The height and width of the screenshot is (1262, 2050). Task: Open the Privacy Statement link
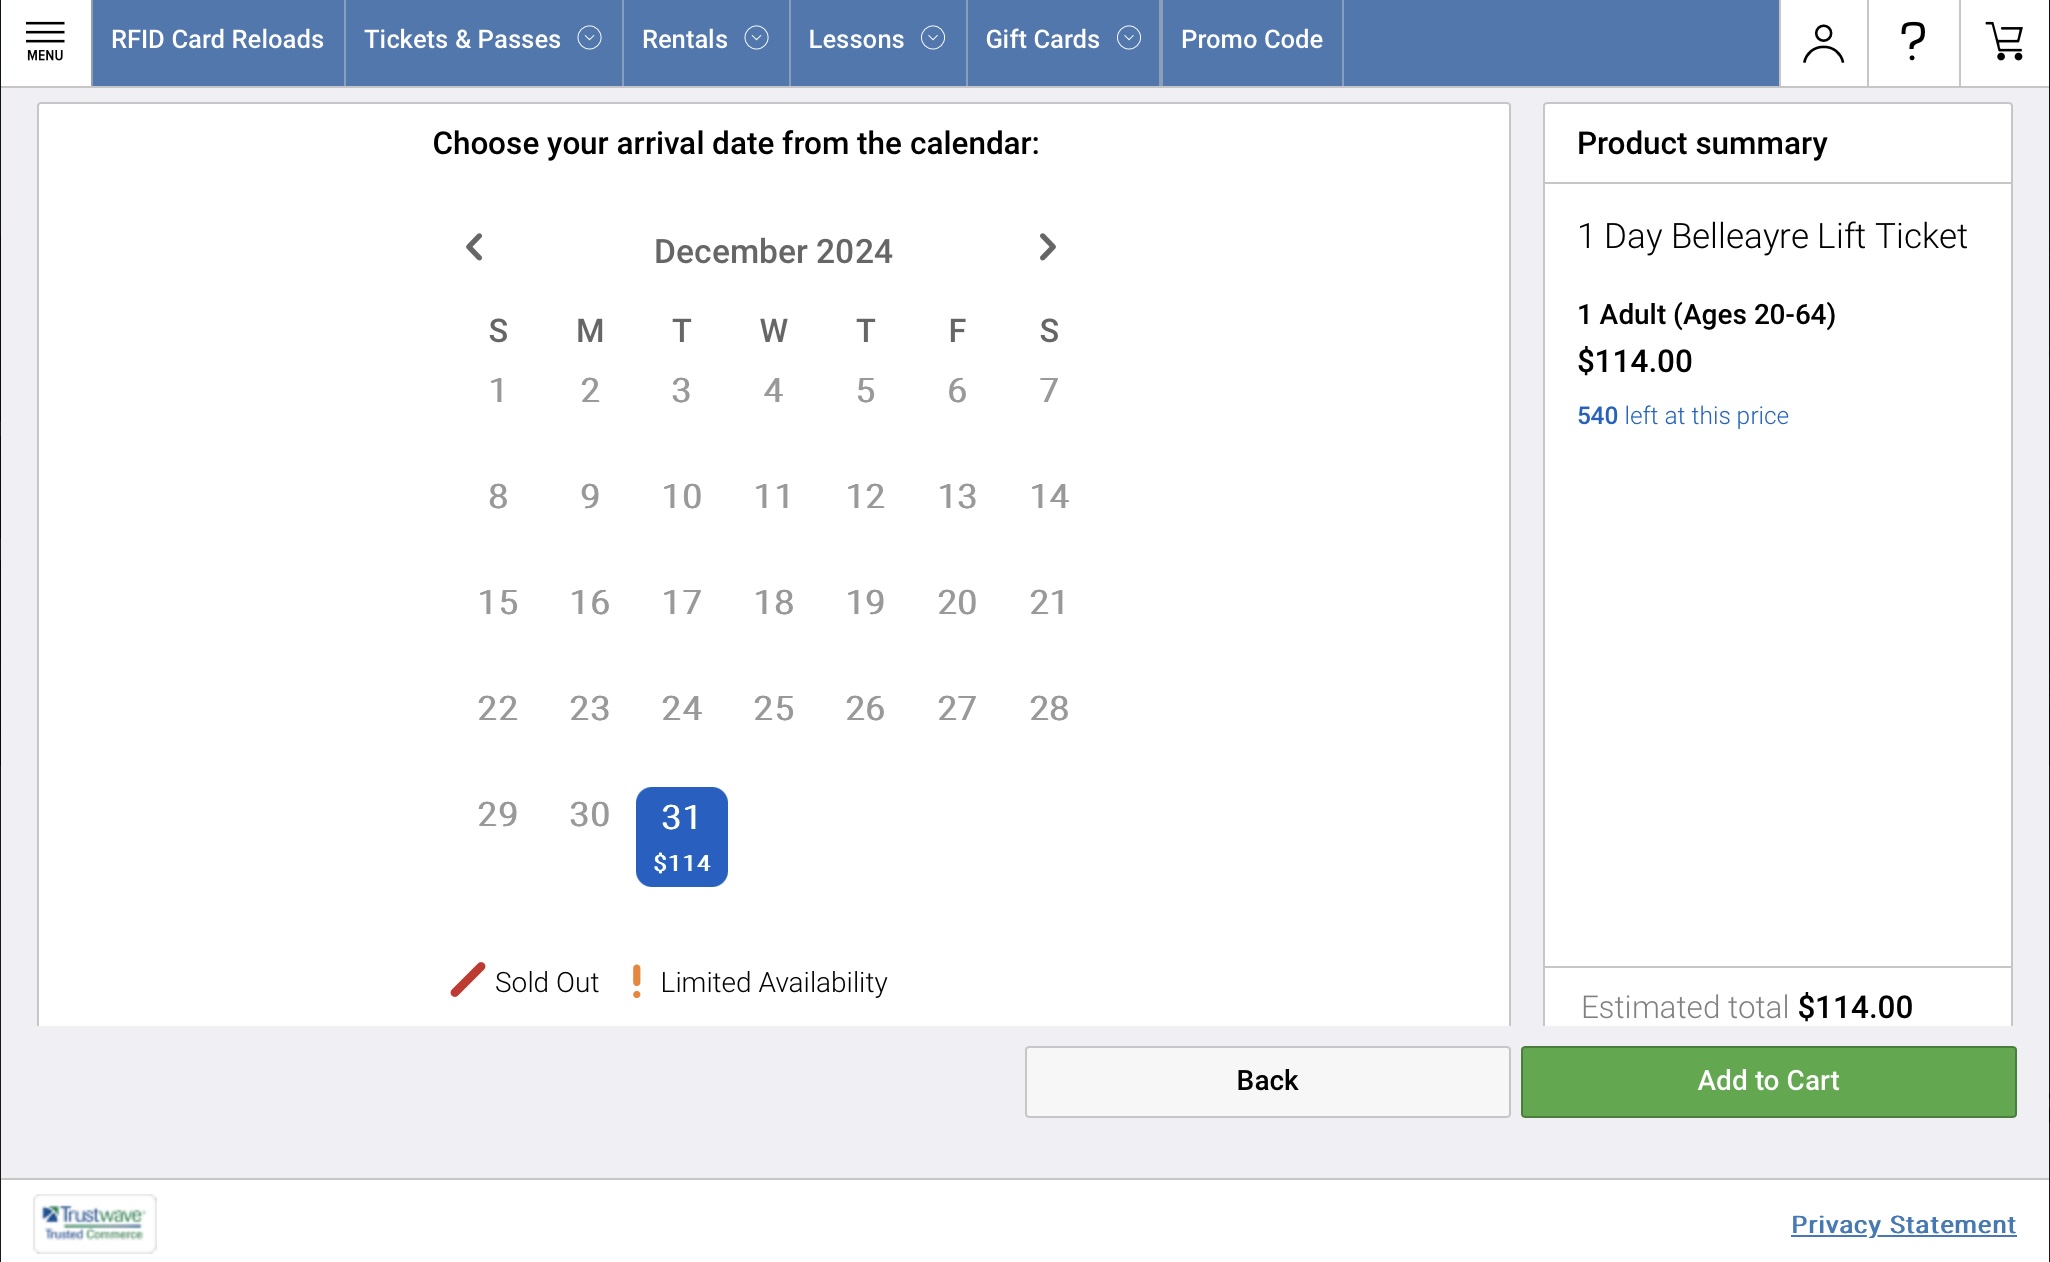1903,1225
